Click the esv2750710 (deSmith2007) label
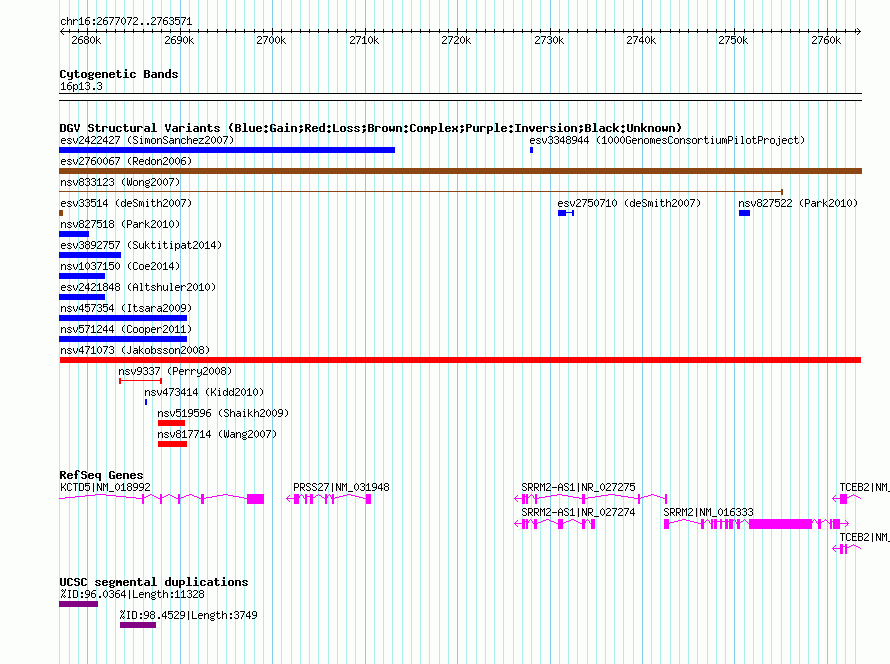 tap(629, 203)
